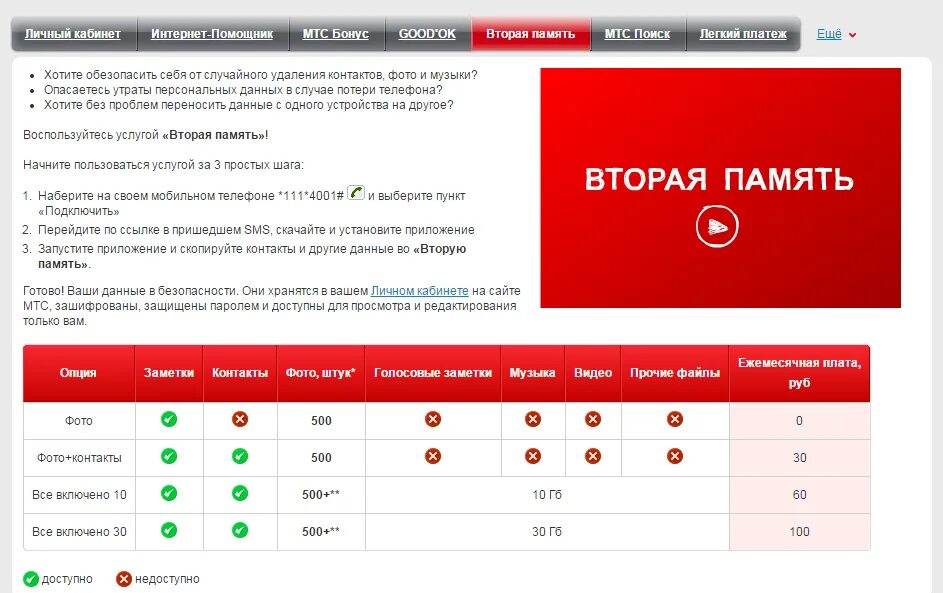Click green check for Заметки in Все включено 10 row
Screen dimensions: 943x593
[x=169, y=494]
